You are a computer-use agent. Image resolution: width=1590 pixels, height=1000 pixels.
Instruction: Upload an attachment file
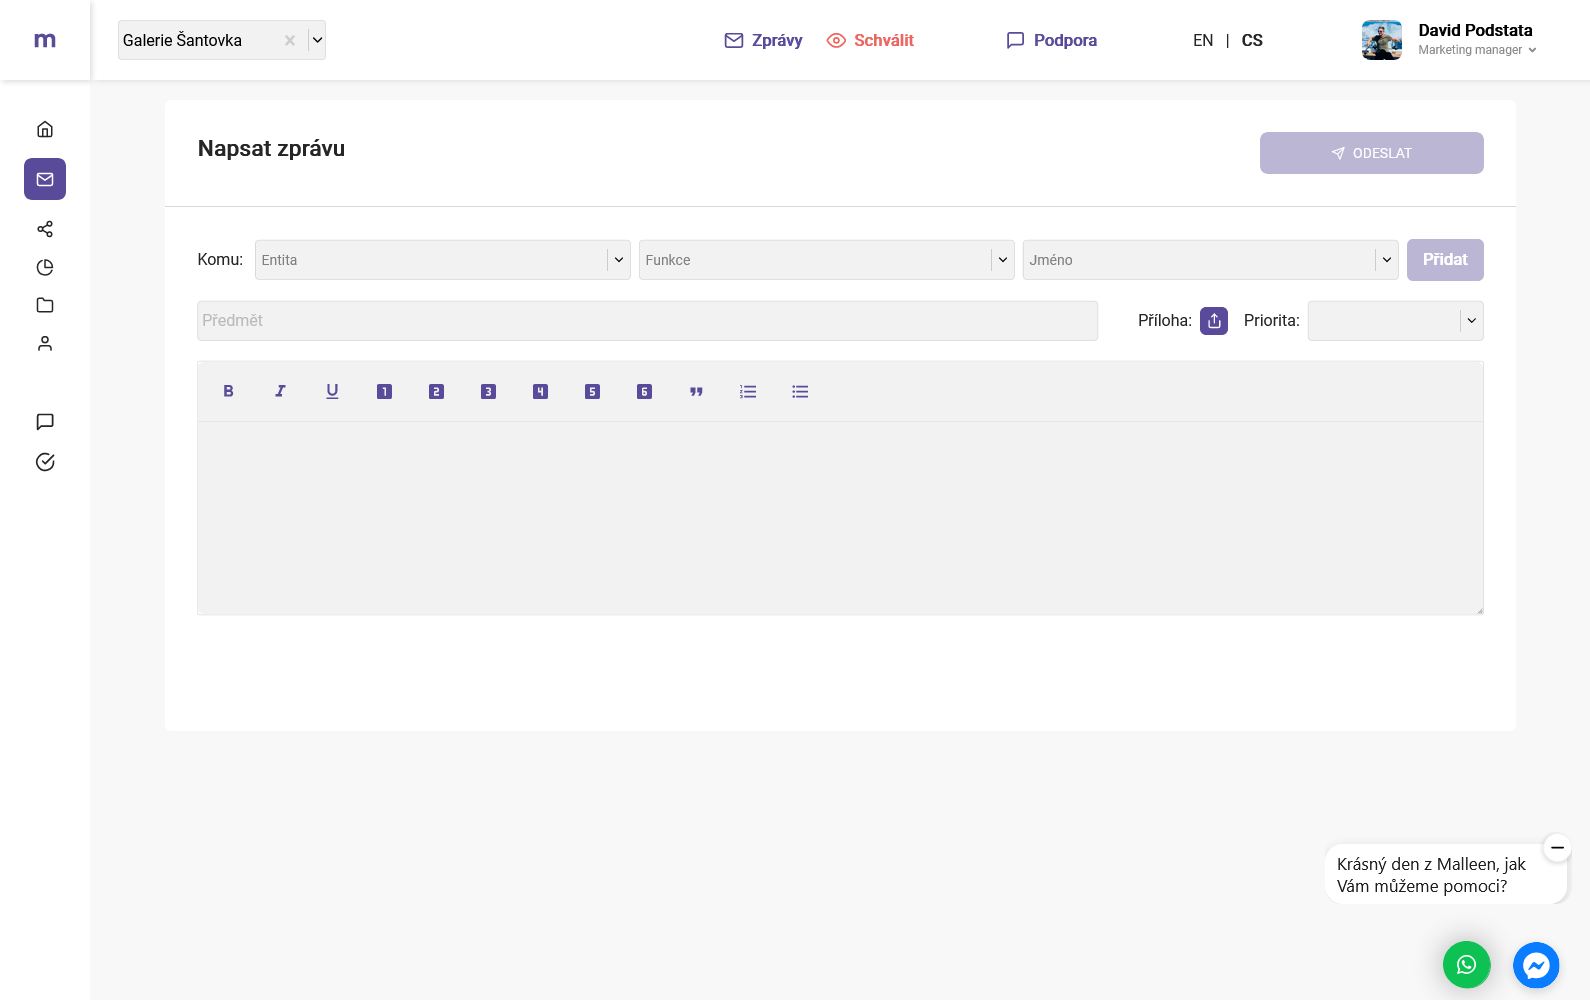click(x=1213, y=321)
